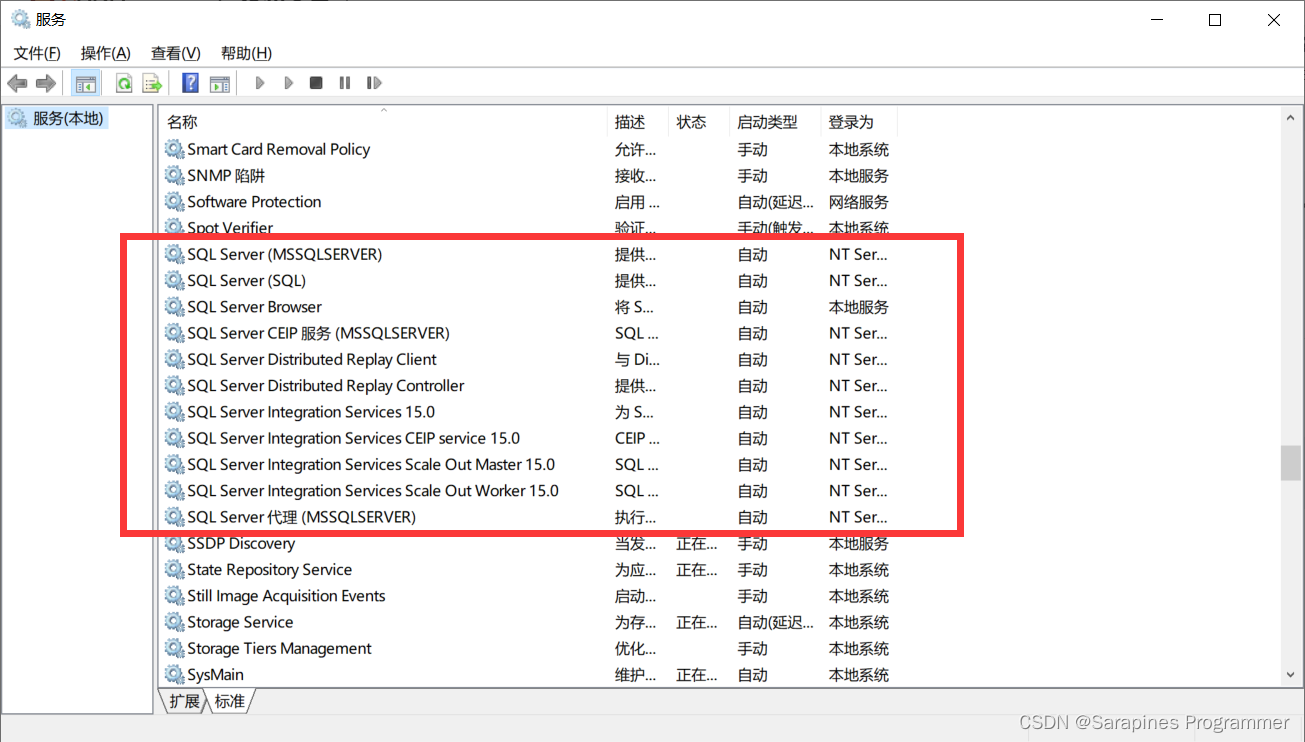The width and height of the screenshot is (1305, 742).
Task: Switch to the 扩展 tab
Action: click(x=184, y=701)
